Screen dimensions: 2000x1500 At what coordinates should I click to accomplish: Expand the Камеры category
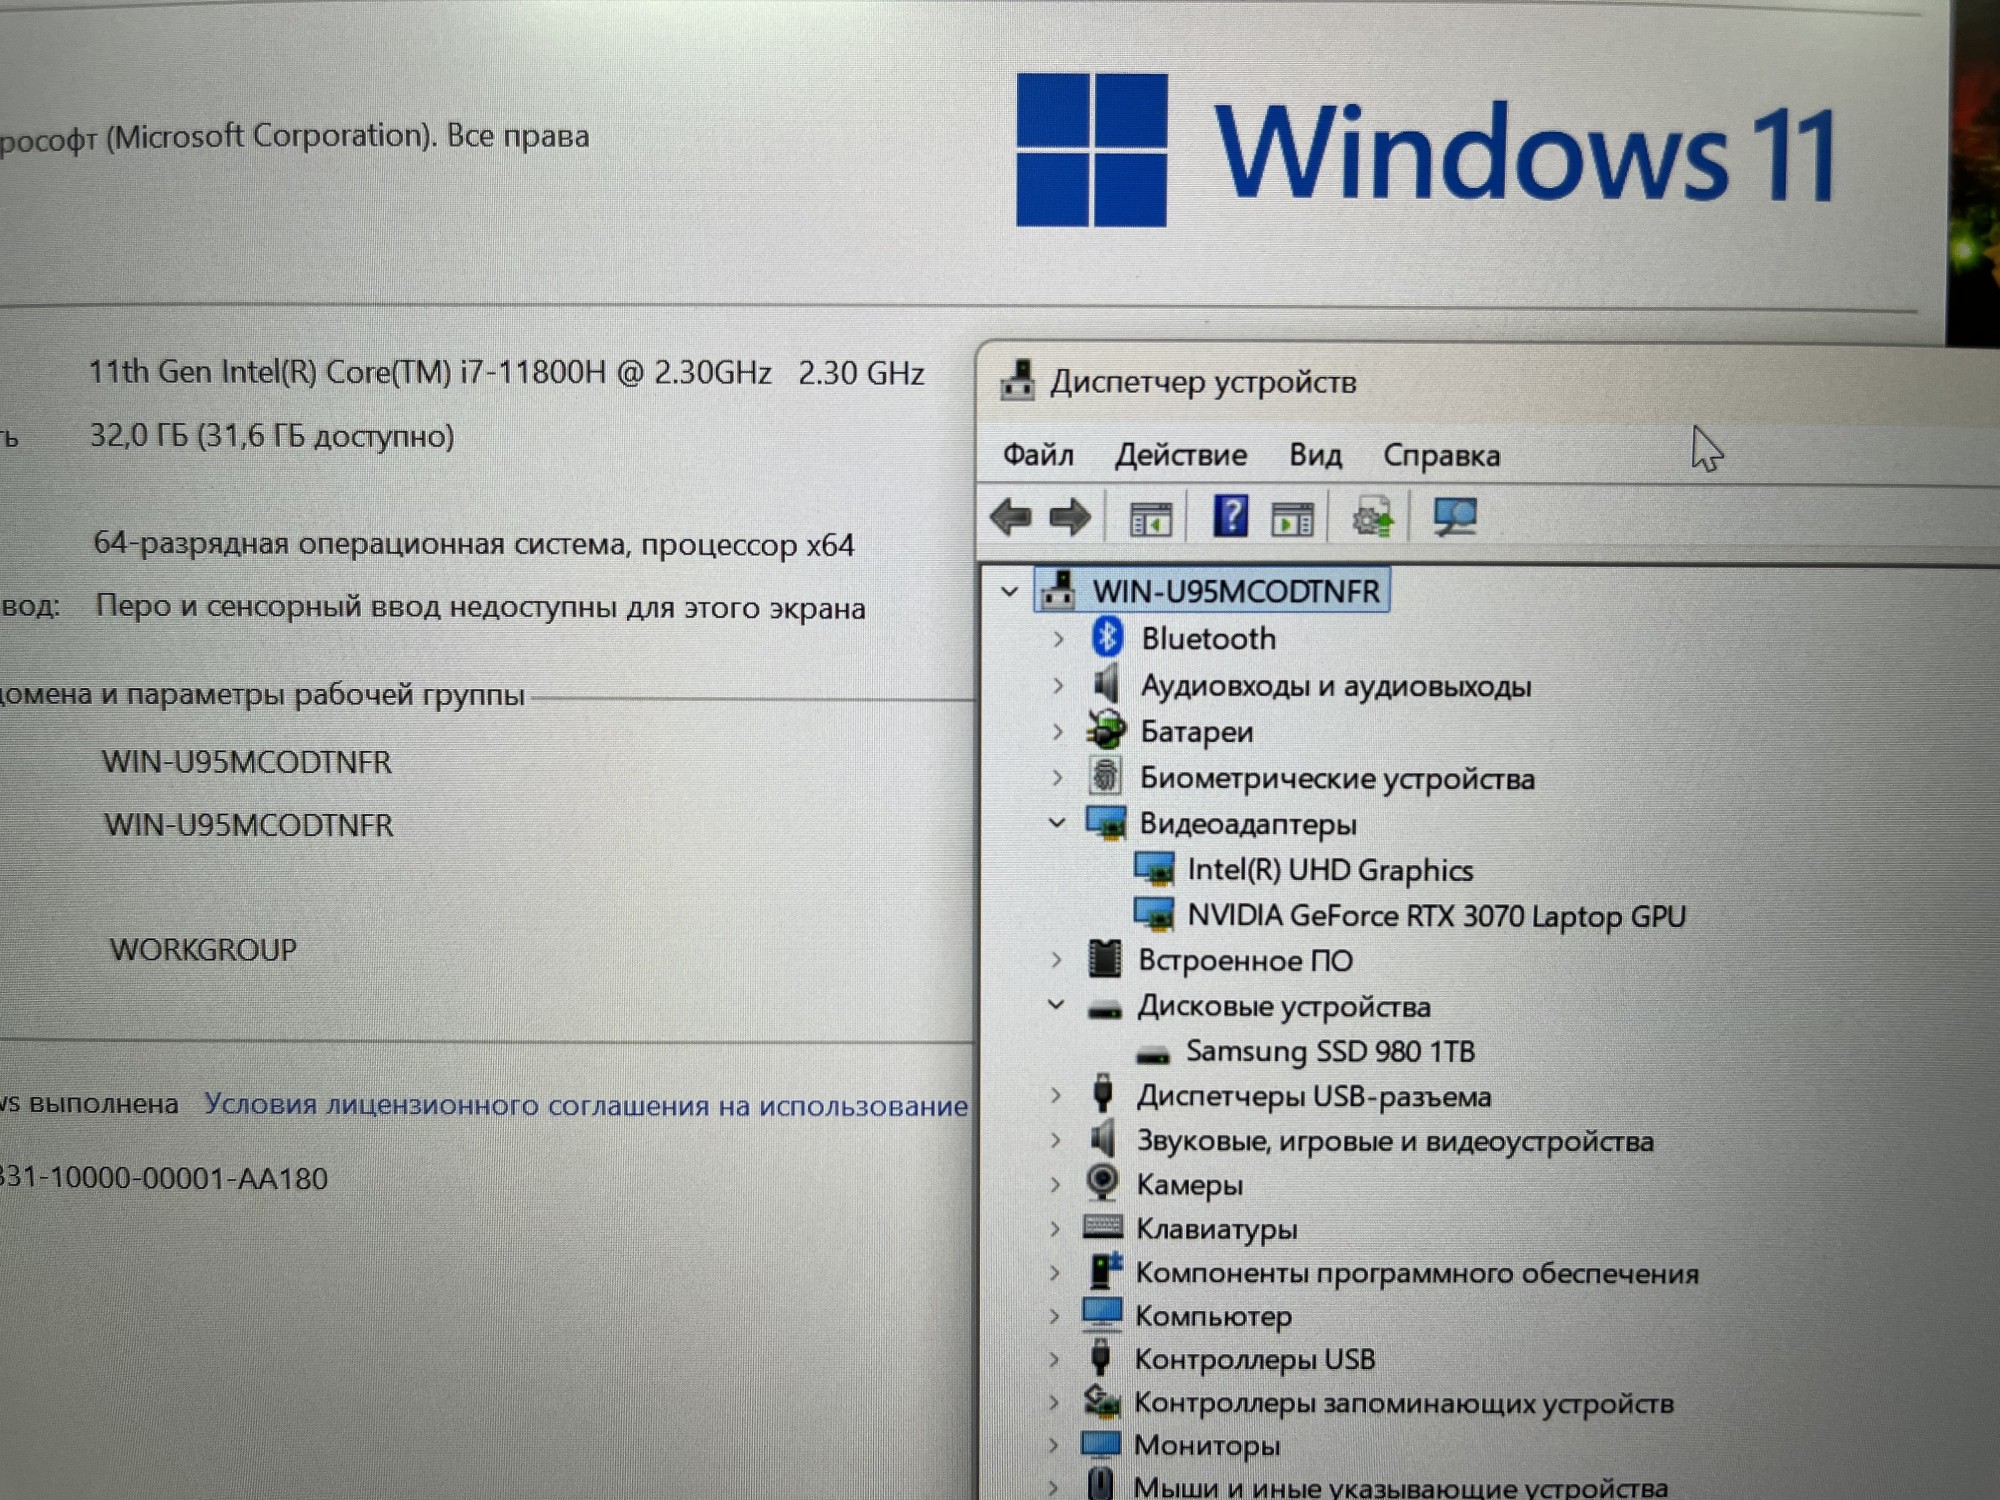pos(1055,1185)
